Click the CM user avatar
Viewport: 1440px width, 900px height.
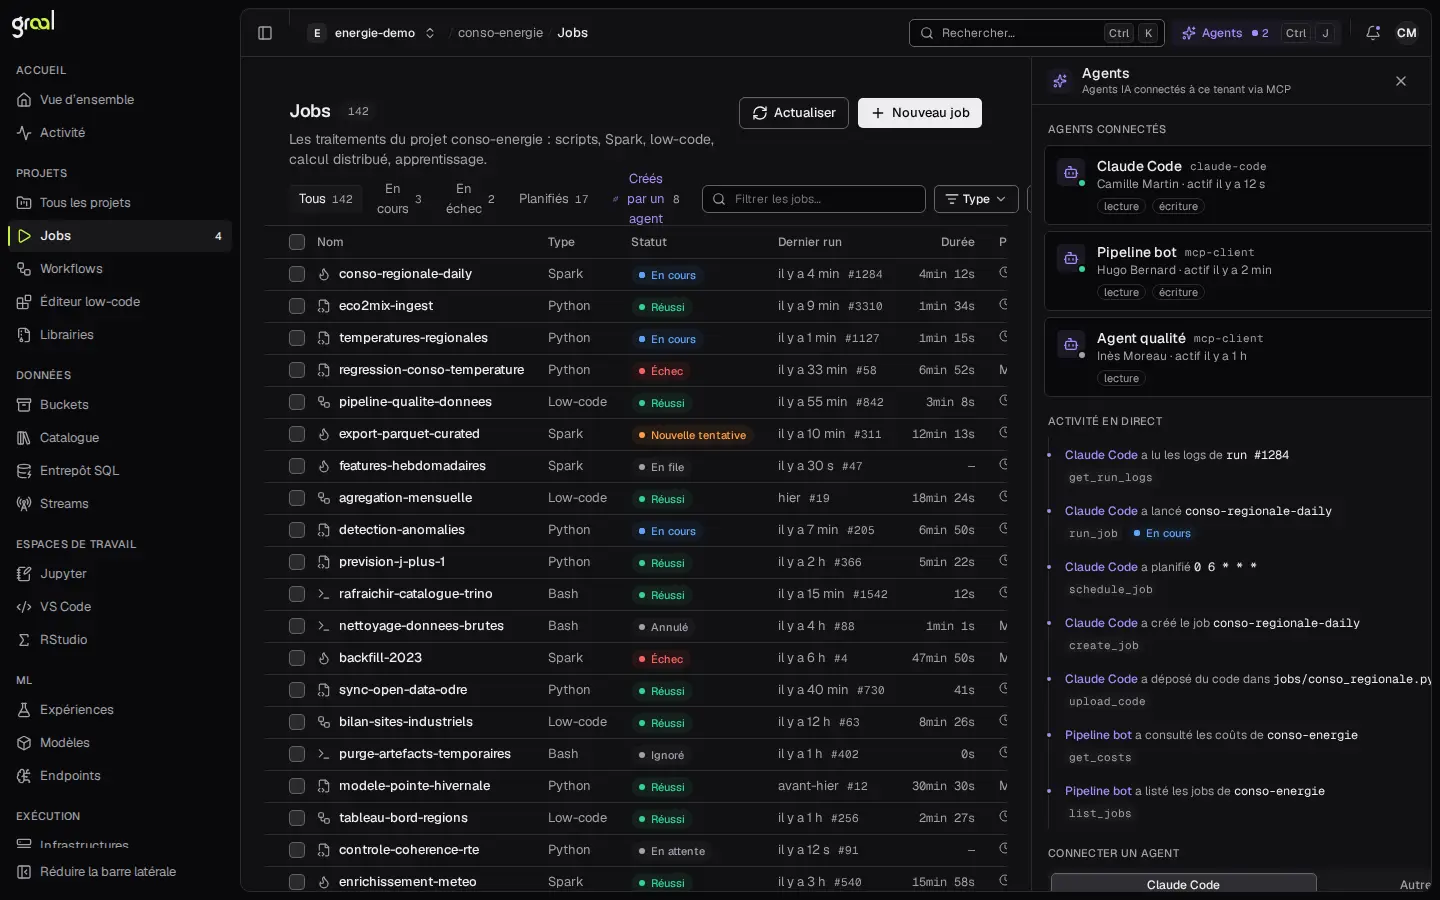pyautogui.click(x=1407, y=33)
